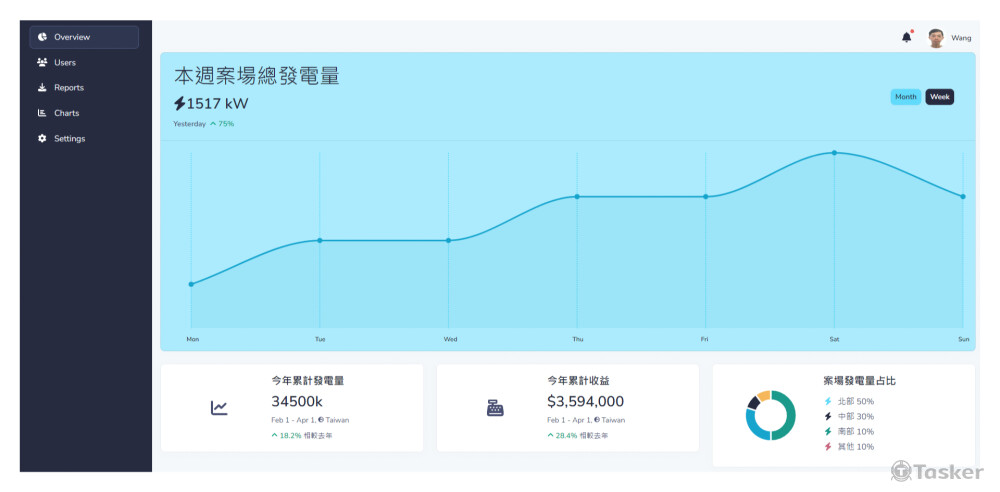Screen dimensions: 1000x492
Task: Click the Sat axis label
Action: (834, 339)
